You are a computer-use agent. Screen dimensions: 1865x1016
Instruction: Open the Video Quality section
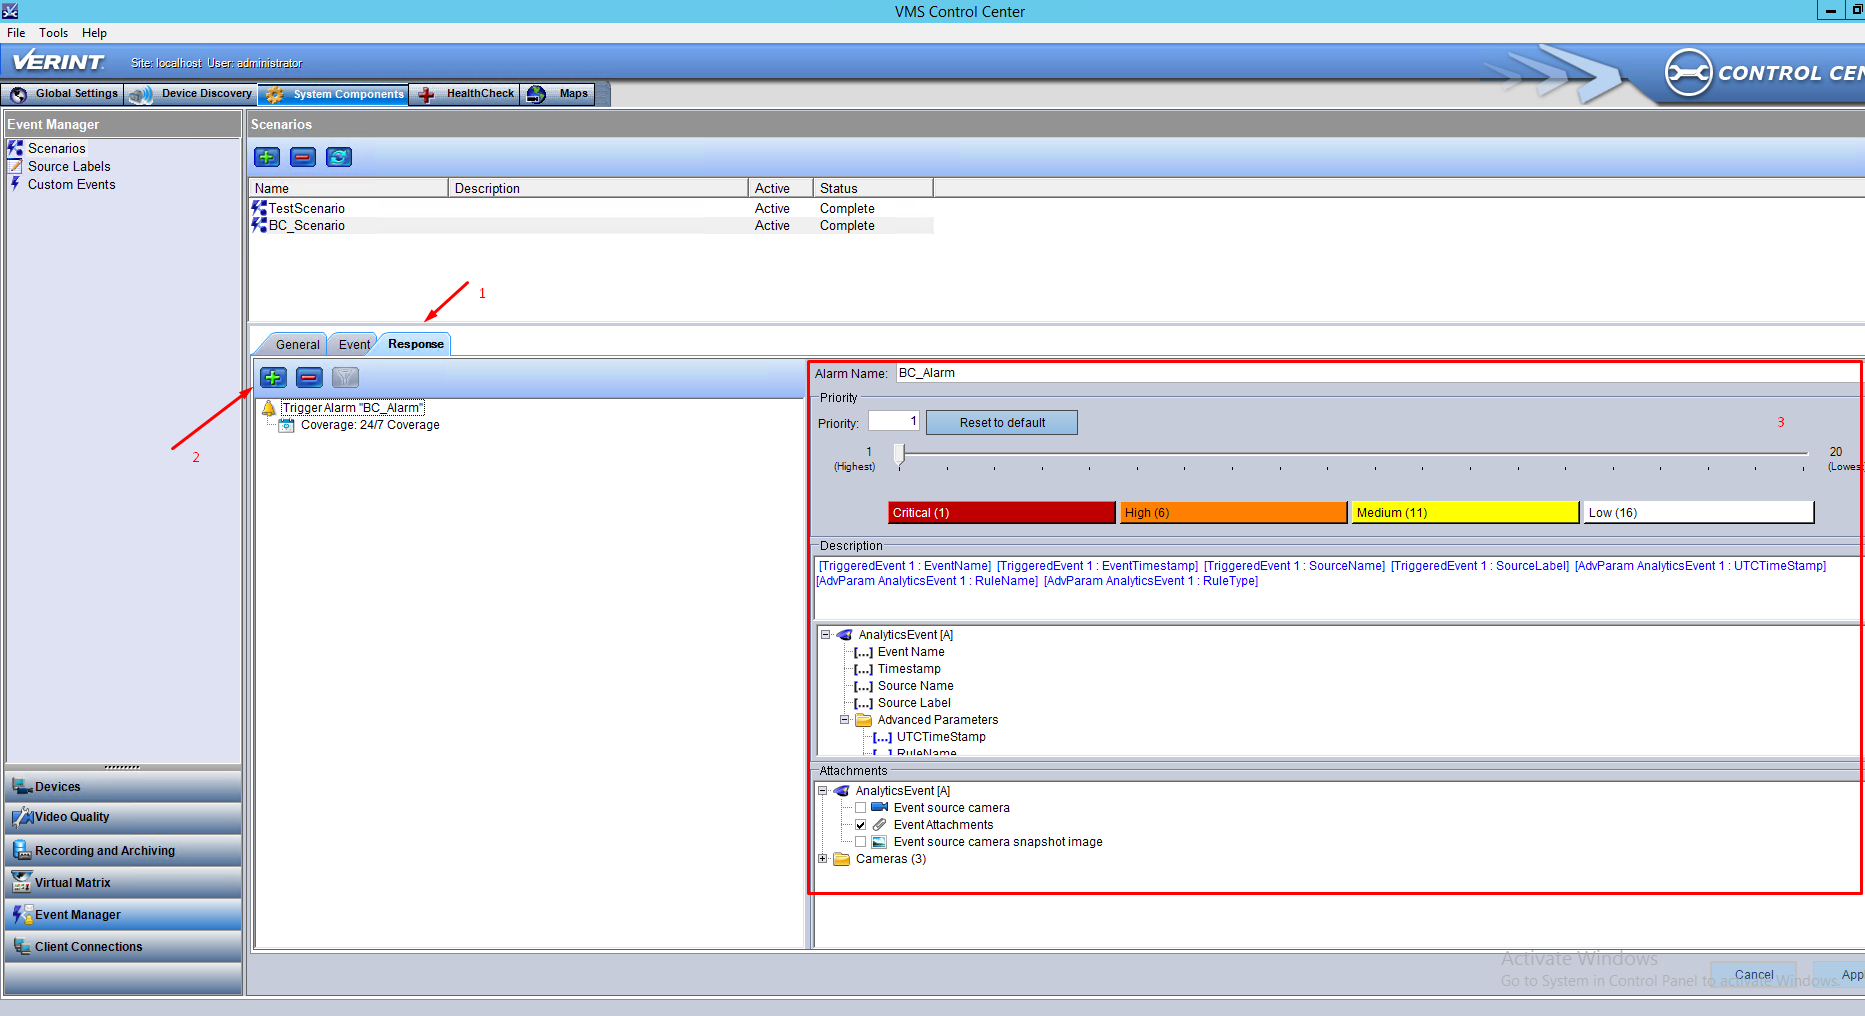(123, 817)
